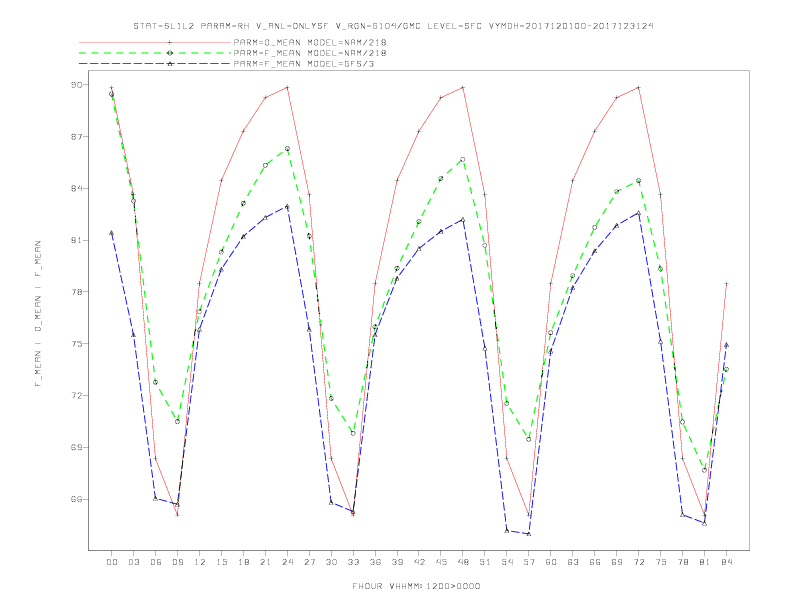Screen dimensions: 792x612
Task: Click x-axis forecast hour label 33
Action: pyautogui.click(x=353, y=562)
